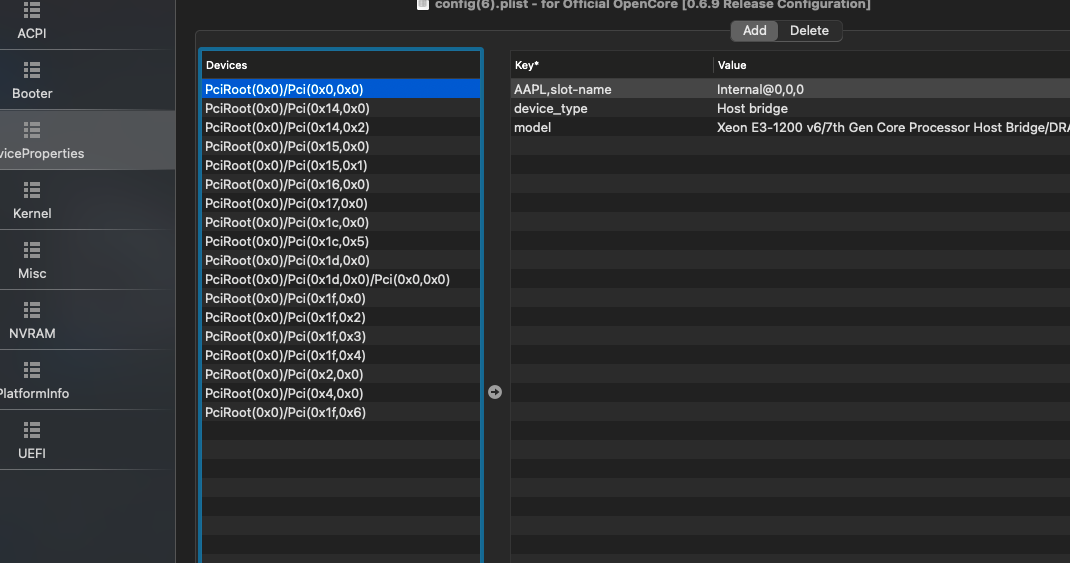The width and height of the screenshot is (1070, 563).
Task: Select device PciRoot(0x0)/Pci(0x14,0x0)
Action: [287, 108]
